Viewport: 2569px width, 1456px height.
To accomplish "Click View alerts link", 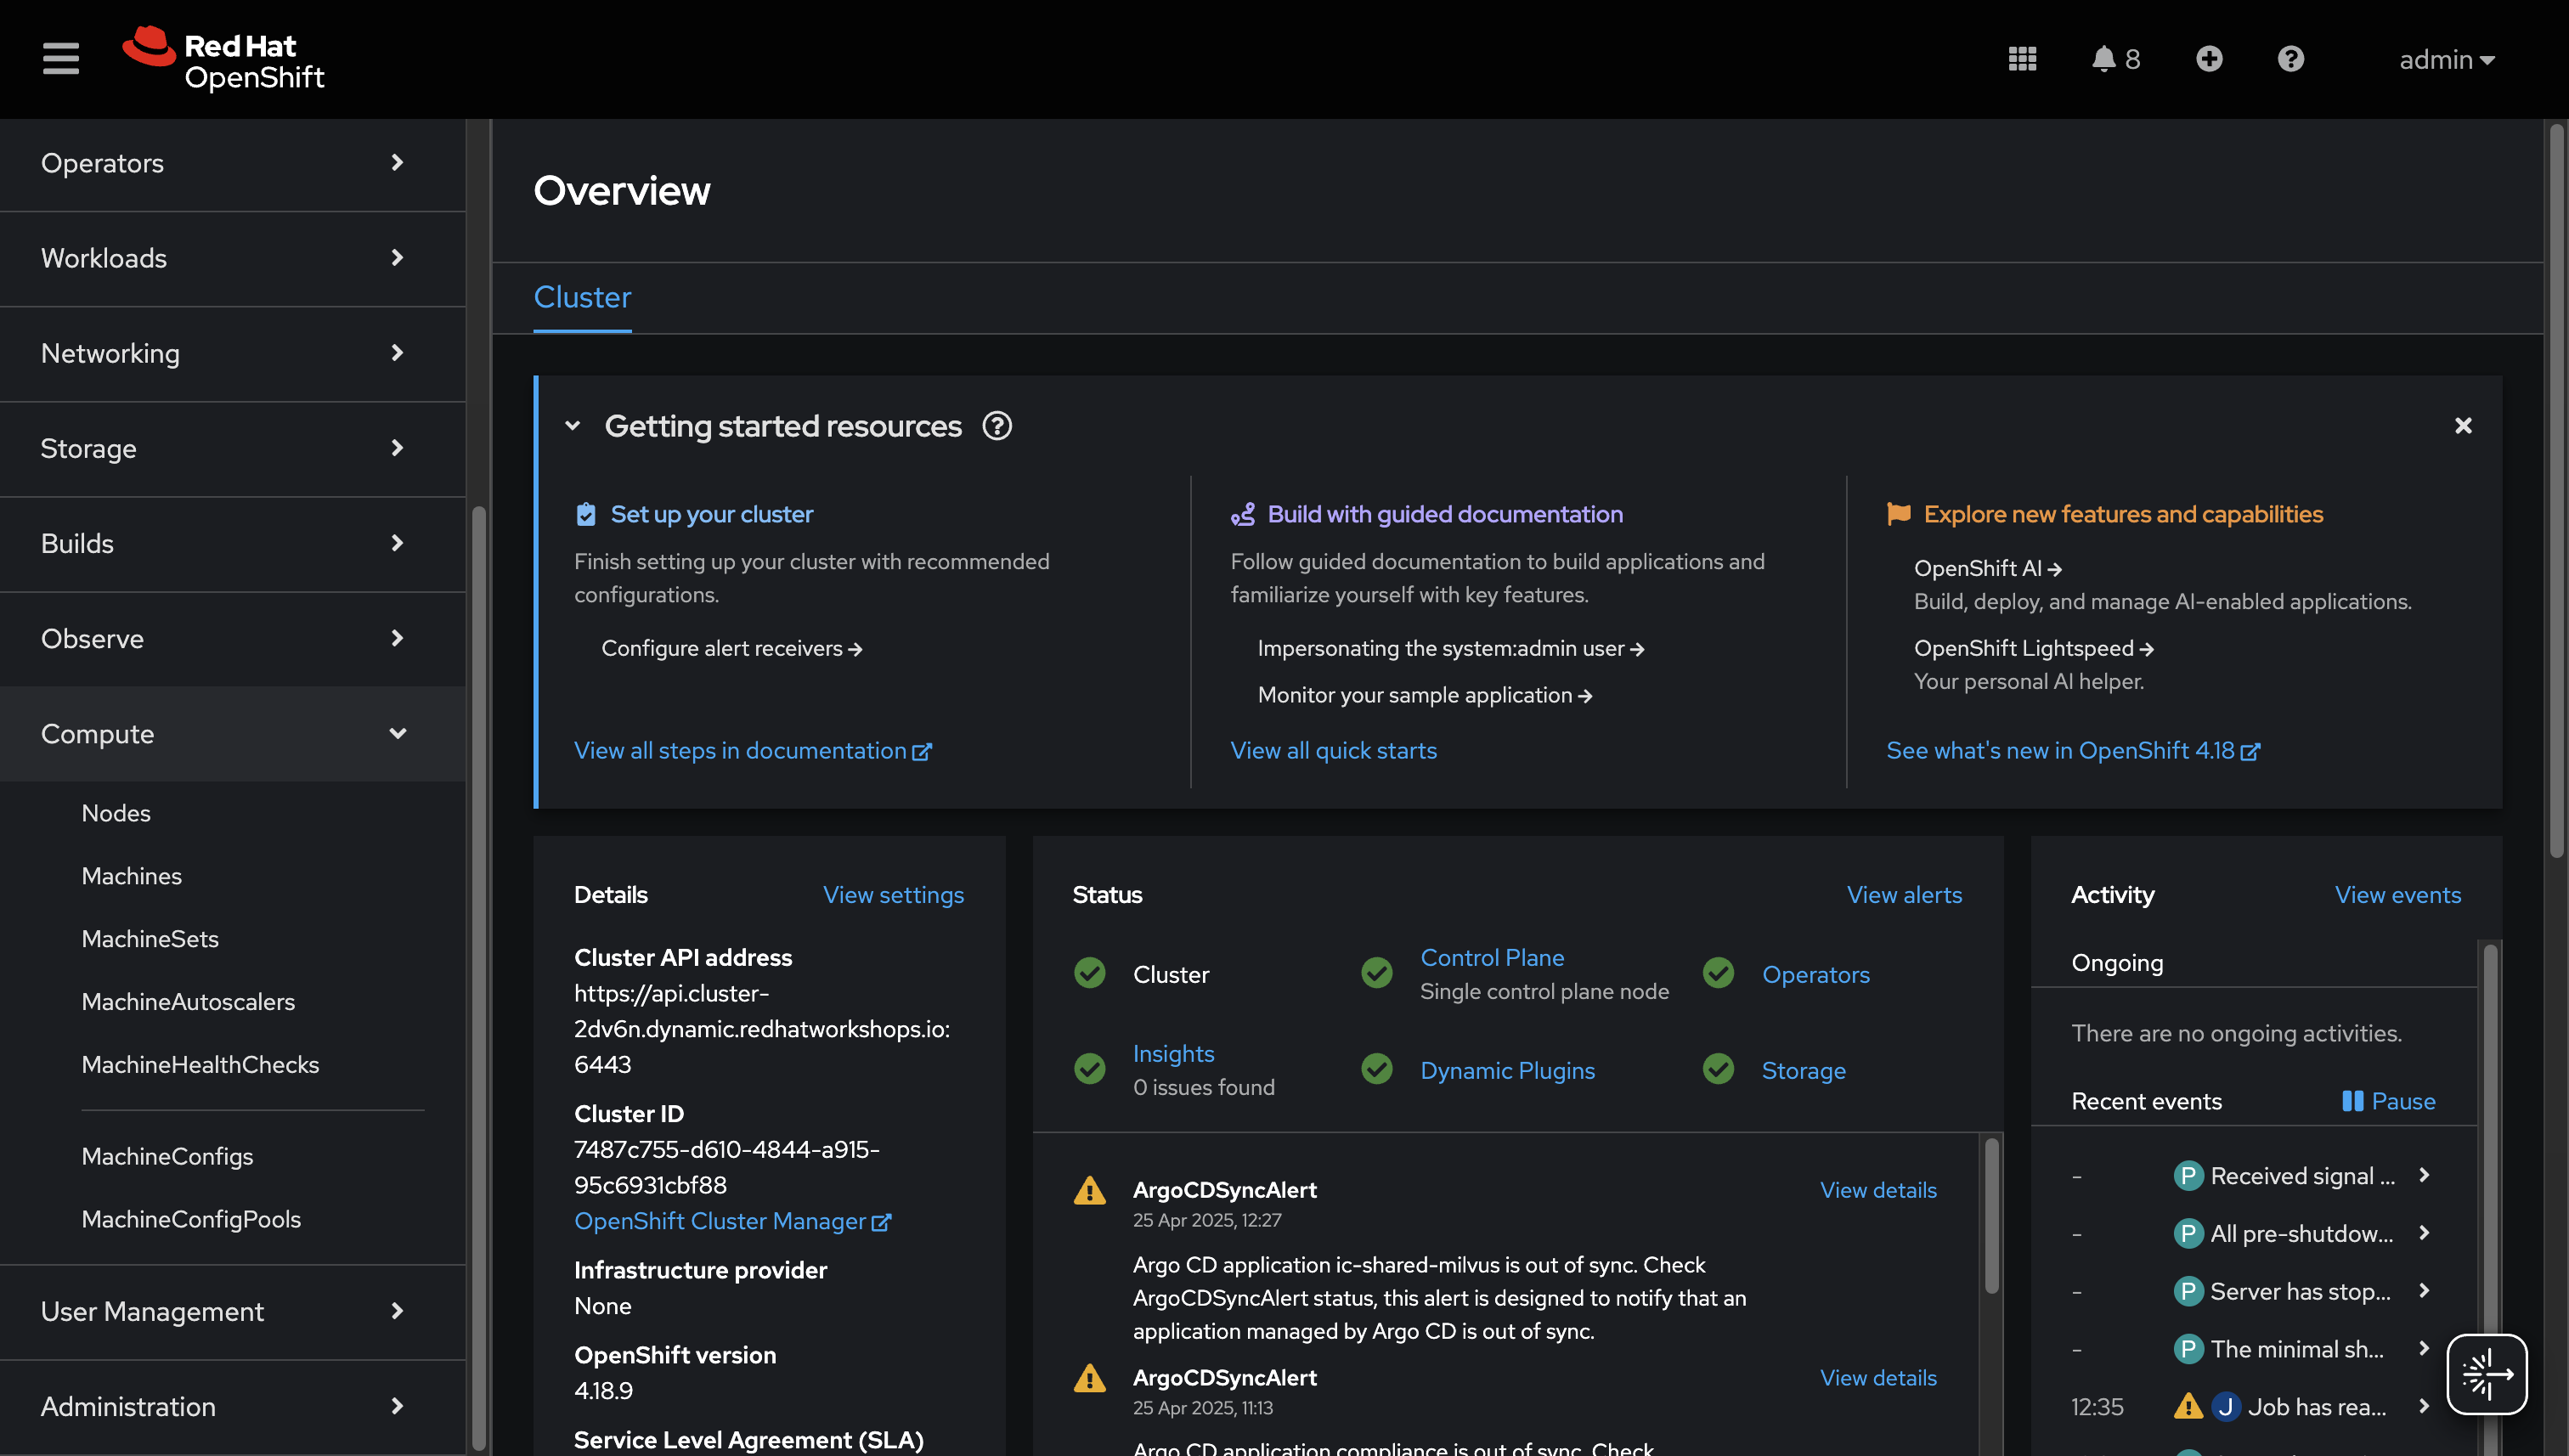I will click(x=1904, y=895).
